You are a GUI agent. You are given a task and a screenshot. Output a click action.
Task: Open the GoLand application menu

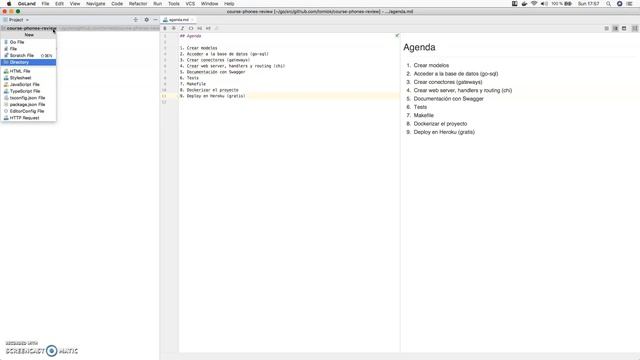(x=27, y=4)
